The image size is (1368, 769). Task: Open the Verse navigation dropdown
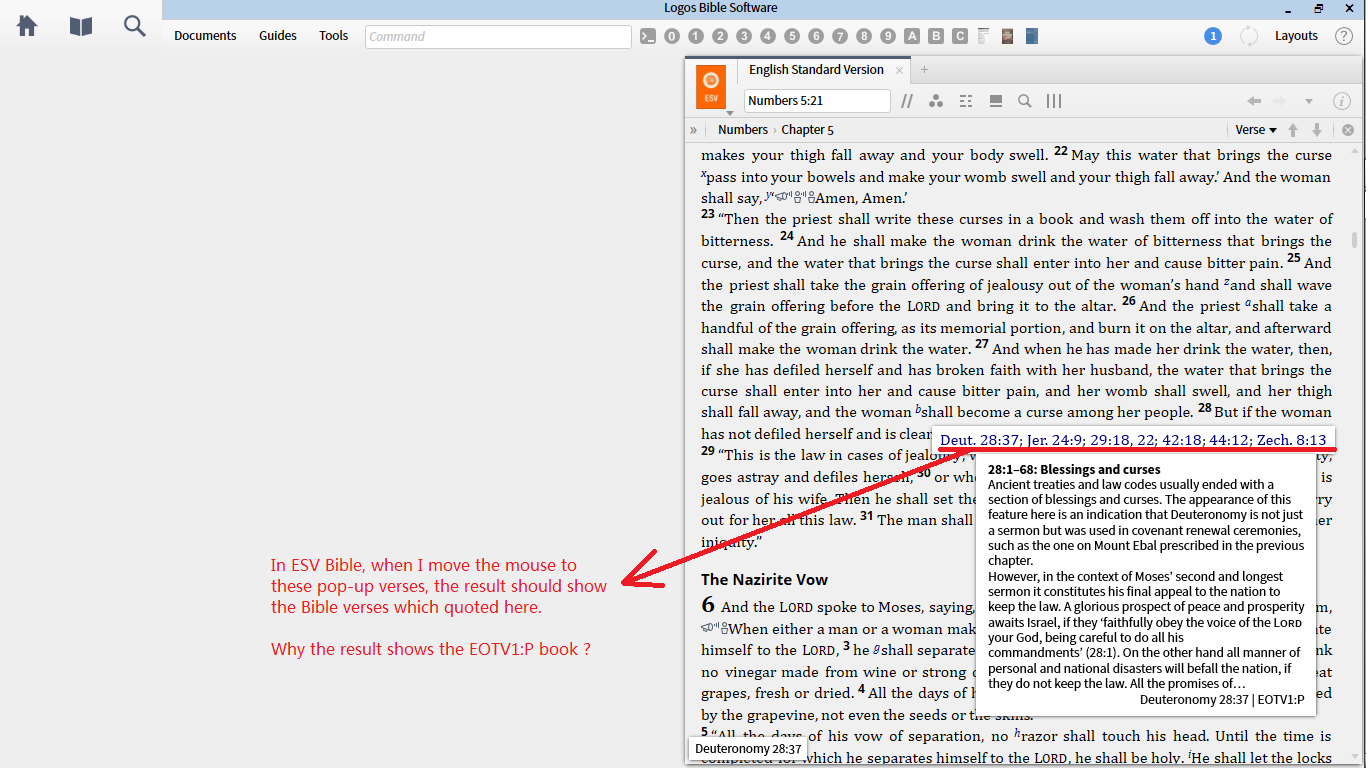[x=1256, y=130]
